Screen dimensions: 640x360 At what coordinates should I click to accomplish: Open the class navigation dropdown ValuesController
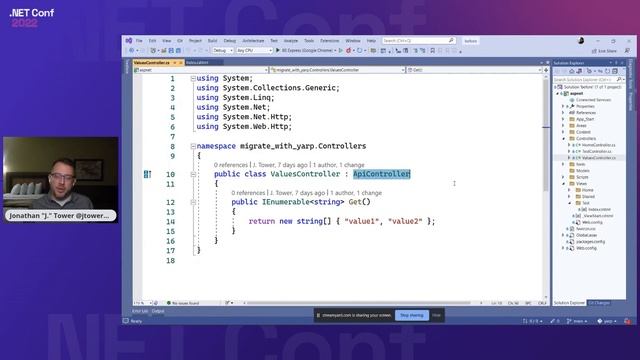[x=338, y=70]
